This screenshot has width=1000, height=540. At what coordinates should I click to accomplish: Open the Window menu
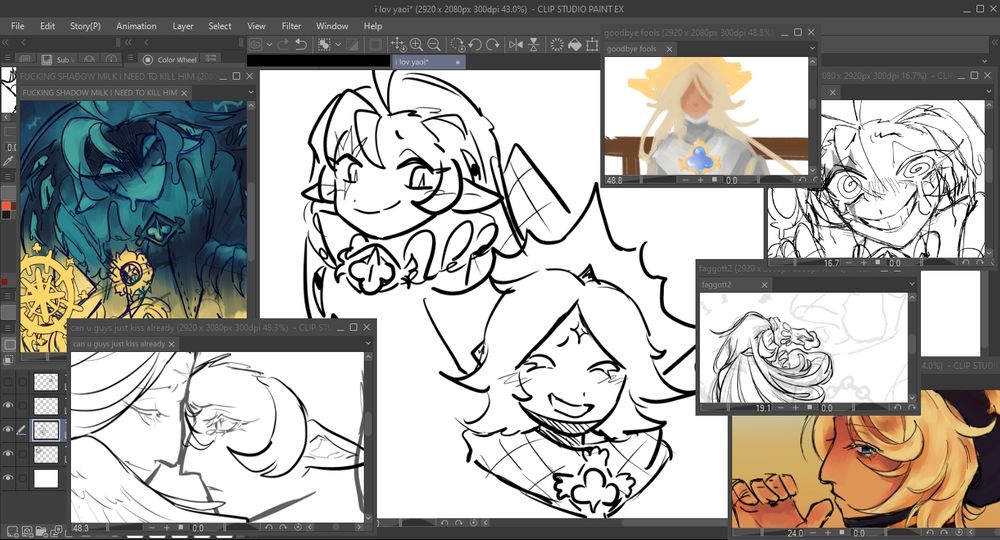(x=332, y=26)
